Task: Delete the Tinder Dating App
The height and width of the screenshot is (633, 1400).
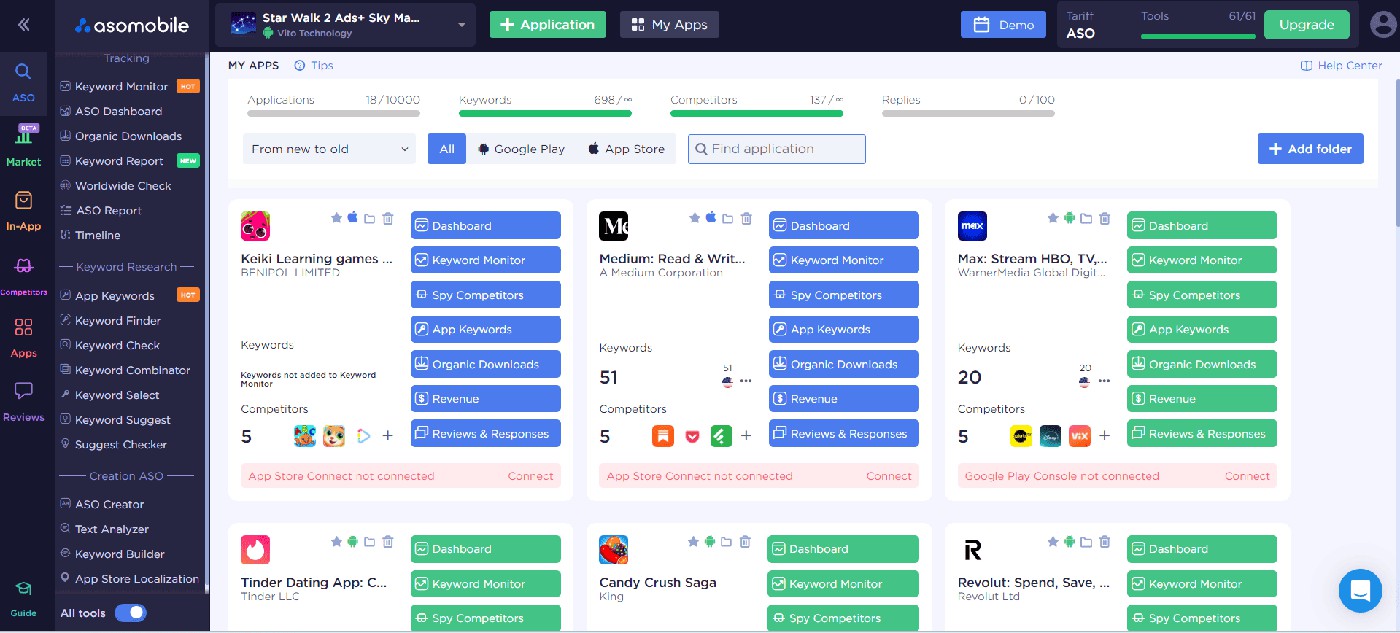Action: (388, 542)
